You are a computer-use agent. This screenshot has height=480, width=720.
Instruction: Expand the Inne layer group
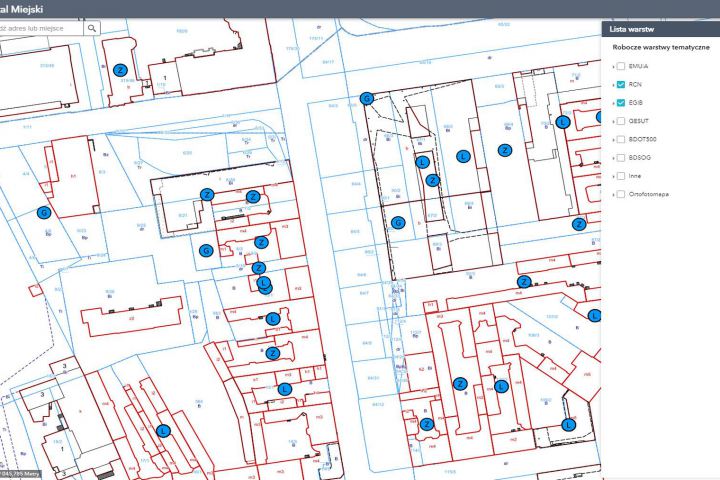(613, 177)
